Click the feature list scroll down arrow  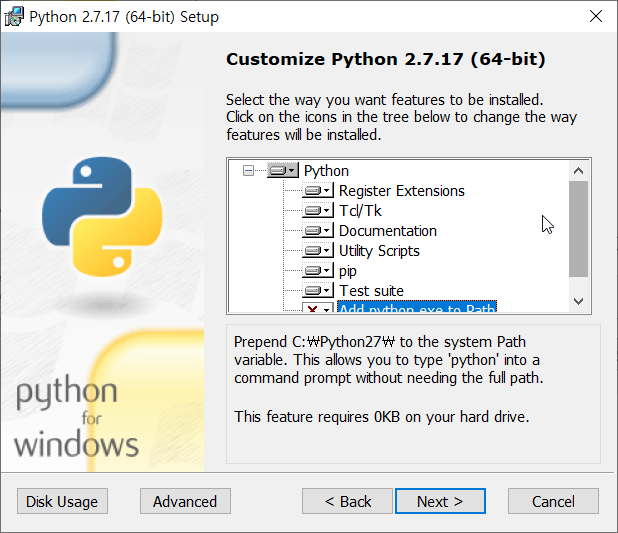tap(579, 302)
